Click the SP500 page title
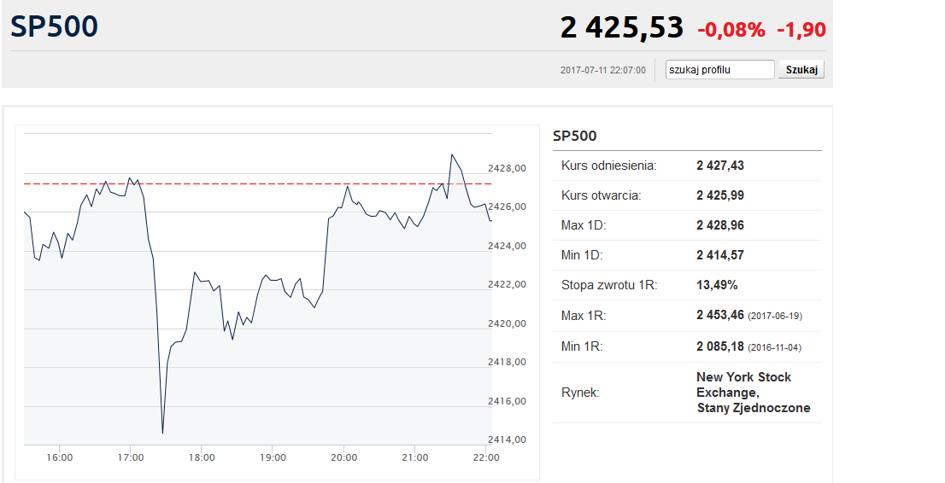The height and width of the screenshot is (483, 945). pos(54,27)
